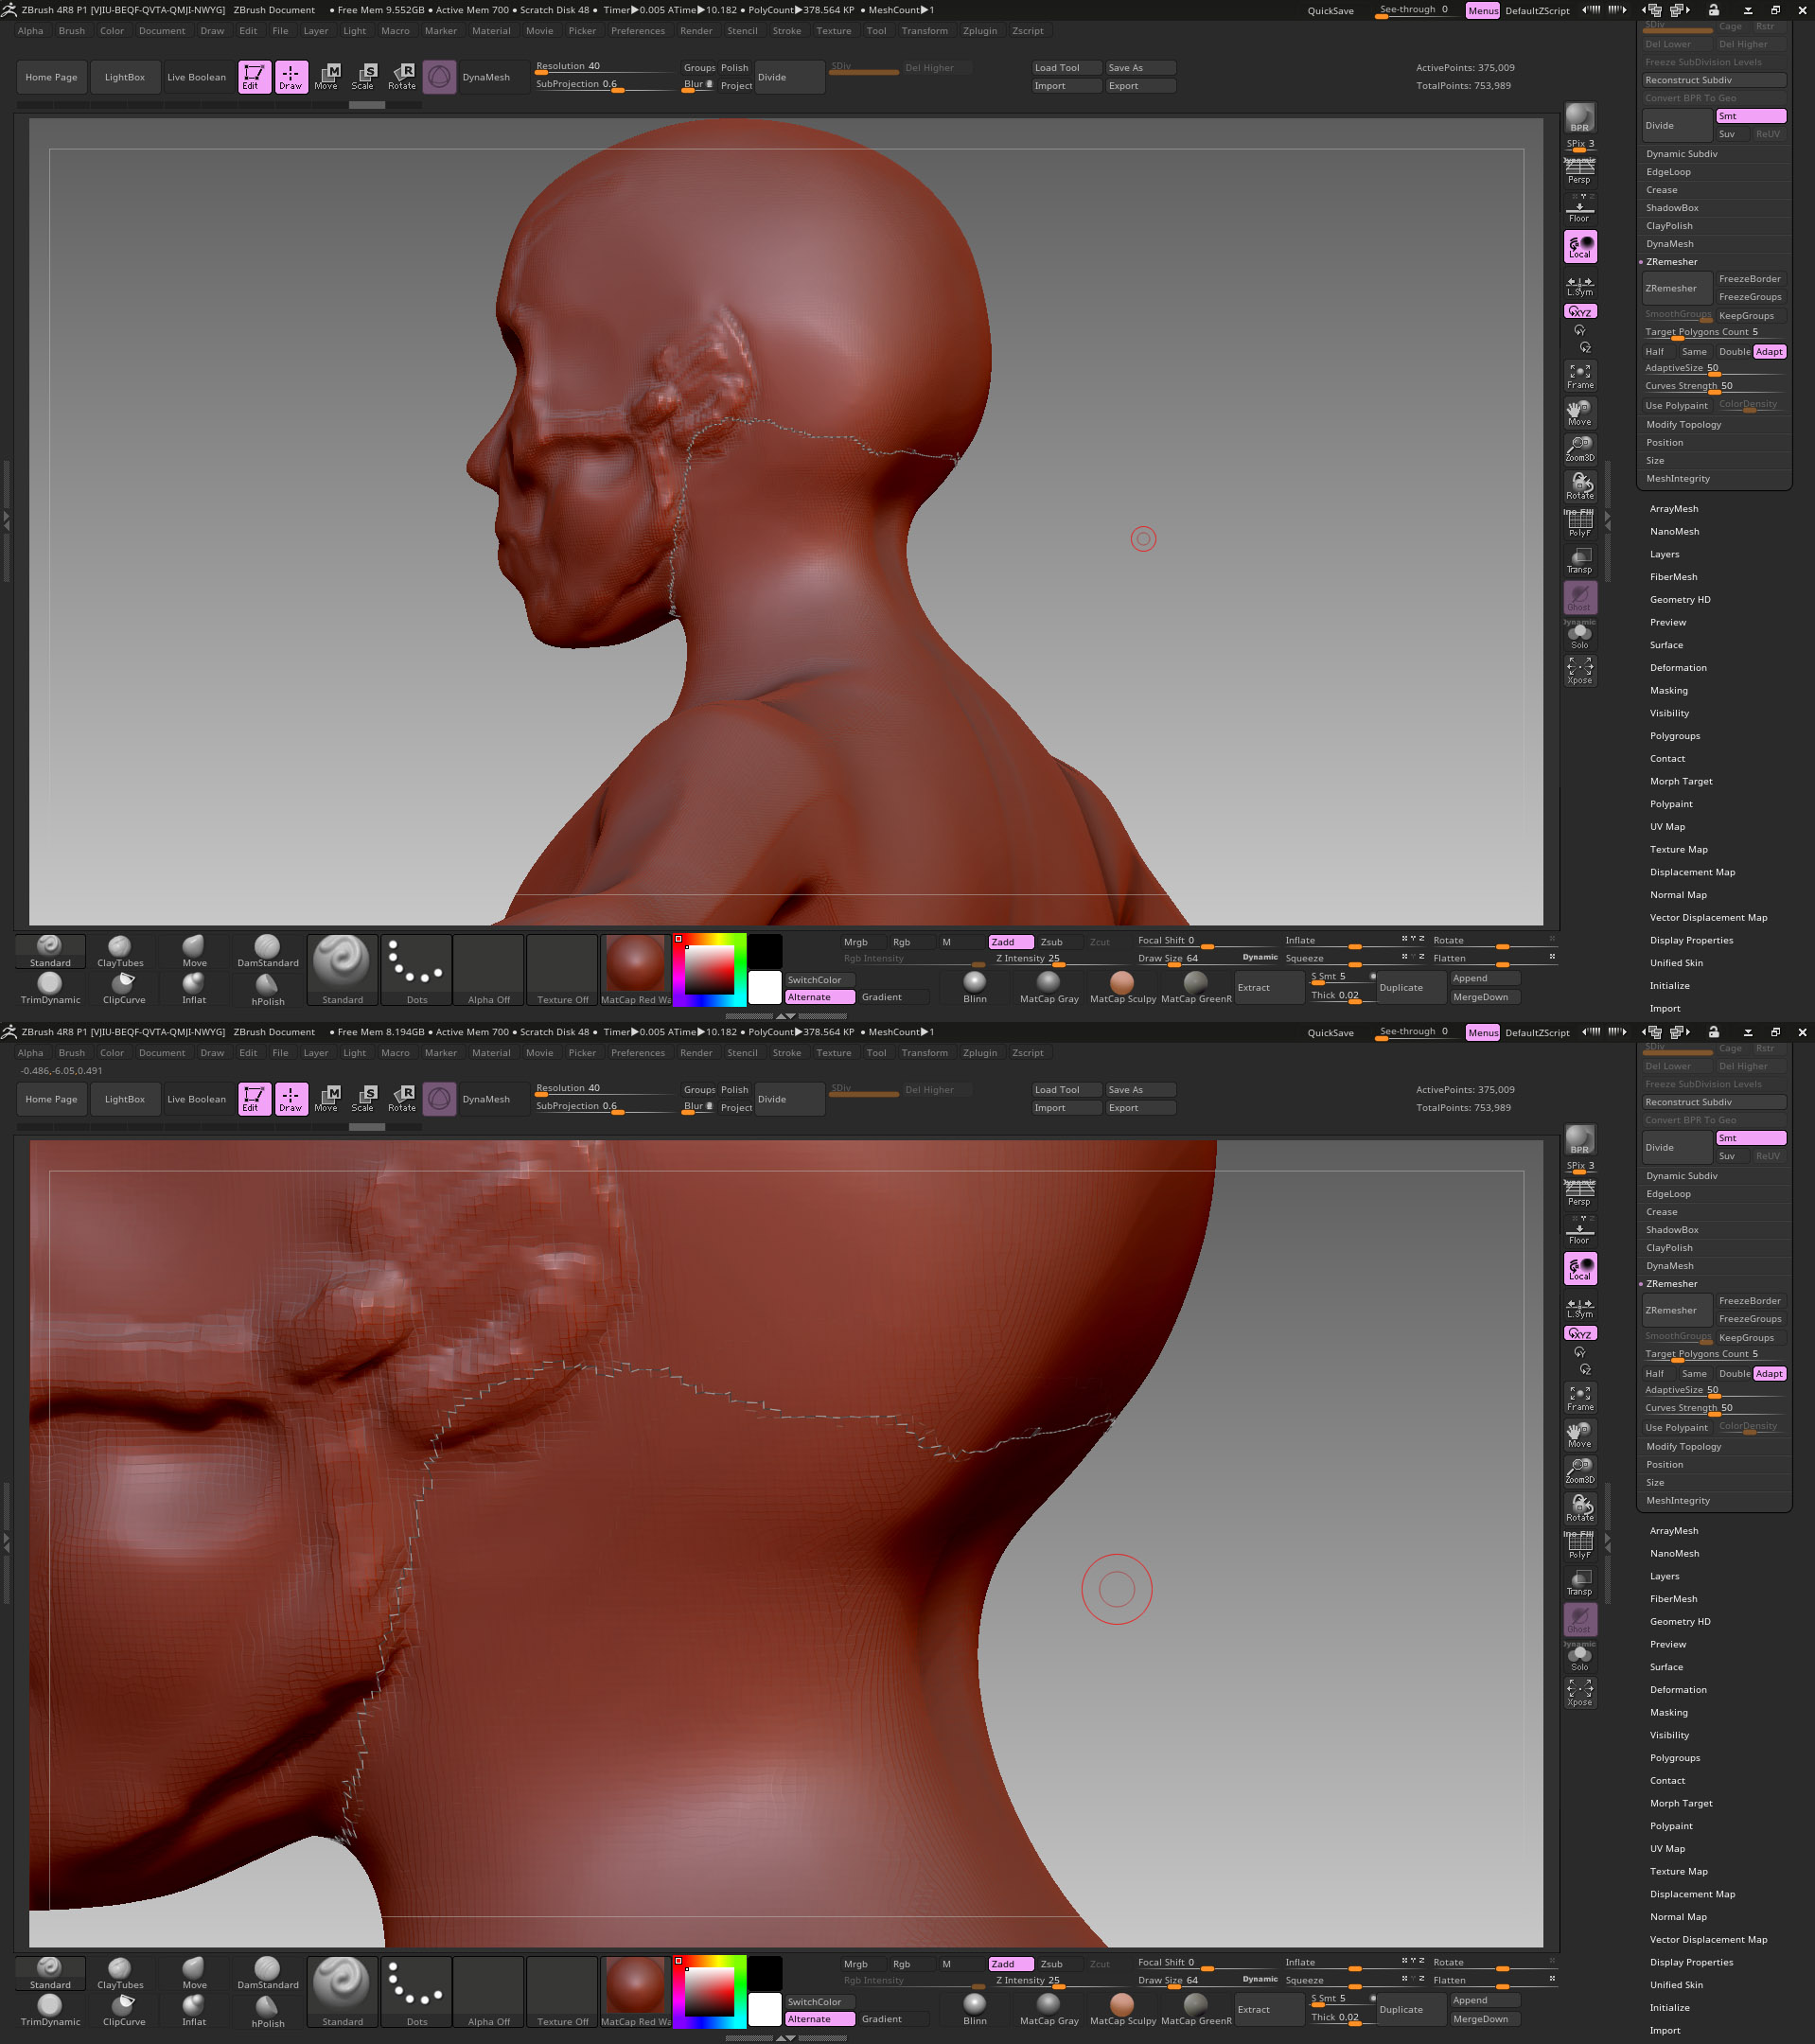Open the Preferences menu in bottom window

click(x=638, y=1053)
